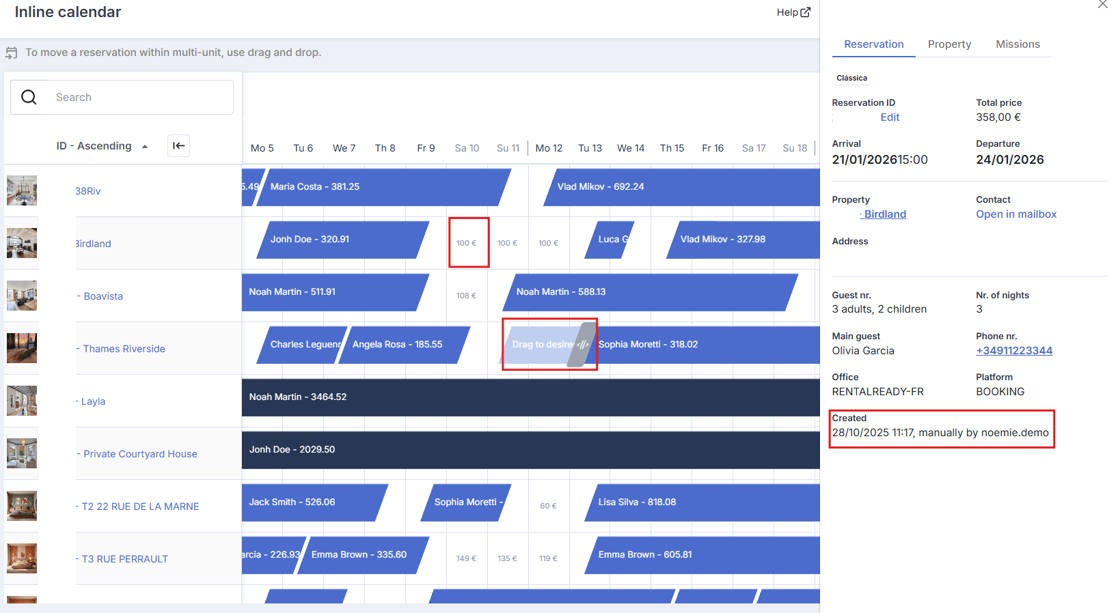Select Lisa Silva - 818.08 reservation
This screenshot has height=613, width=1120.
coord(702,502)
